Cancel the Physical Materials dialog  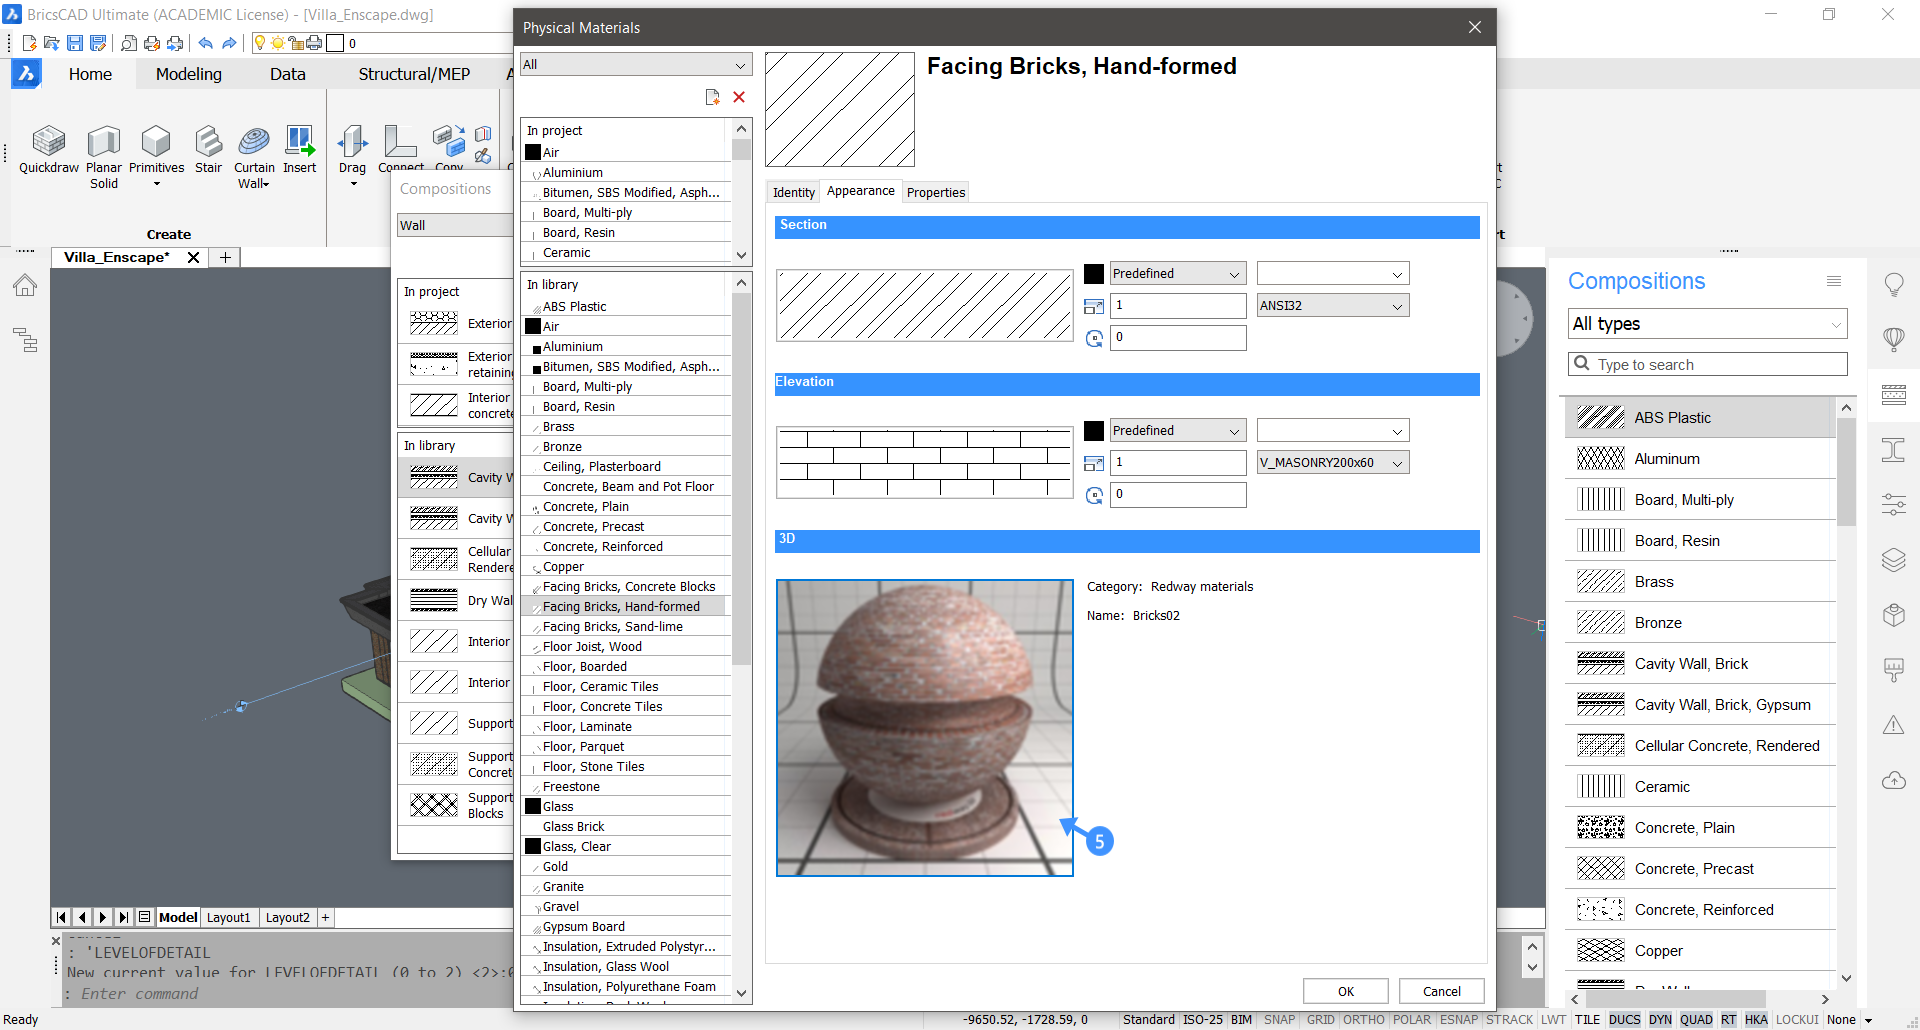point(1441,990)
